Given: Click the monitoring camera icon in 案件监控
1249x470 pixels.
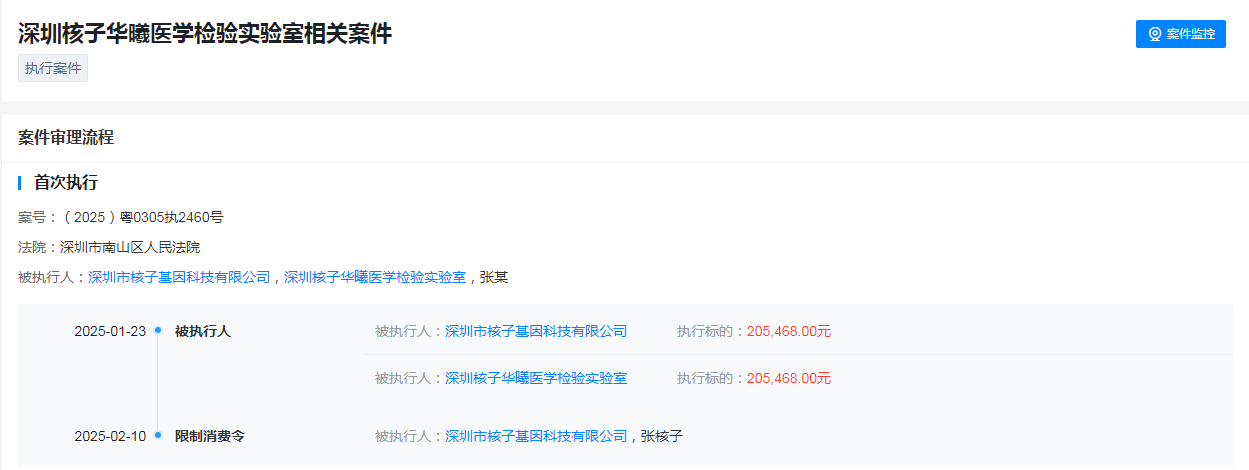Looking at the screenshot, I should tap(1155, 34).
